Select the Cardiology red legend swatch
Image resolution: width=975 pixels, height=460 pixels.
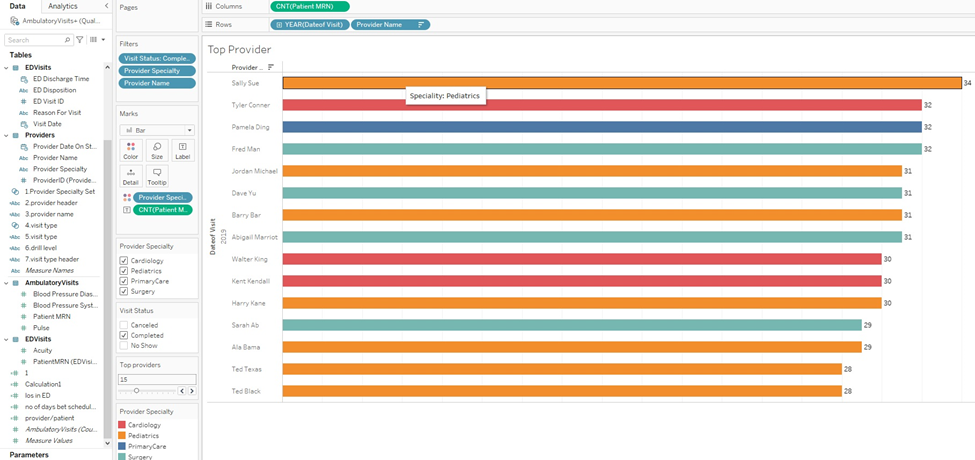(x=122, y=425)
